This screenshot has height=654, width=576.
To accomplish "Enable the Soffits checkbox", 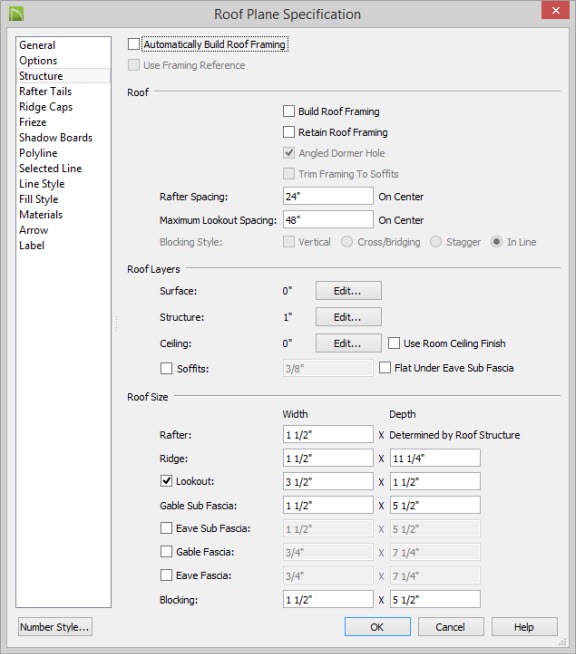I will pos(166,368).
